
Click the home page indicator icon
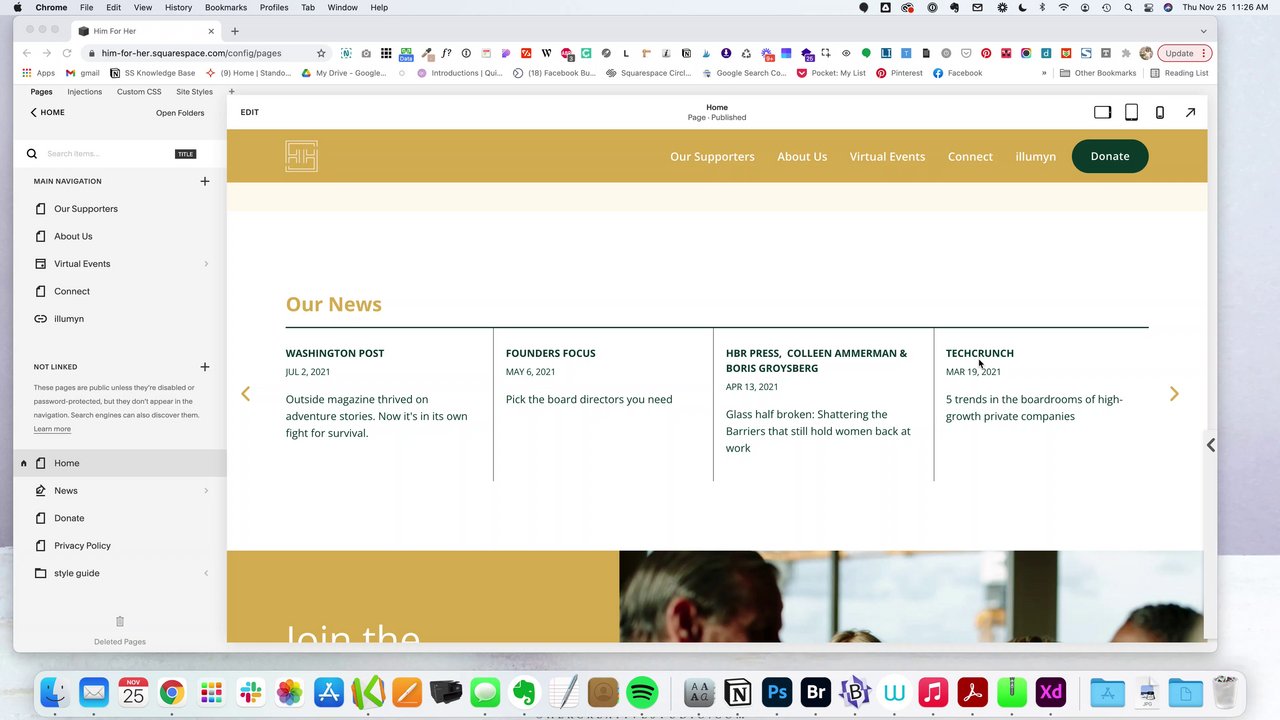23,463
